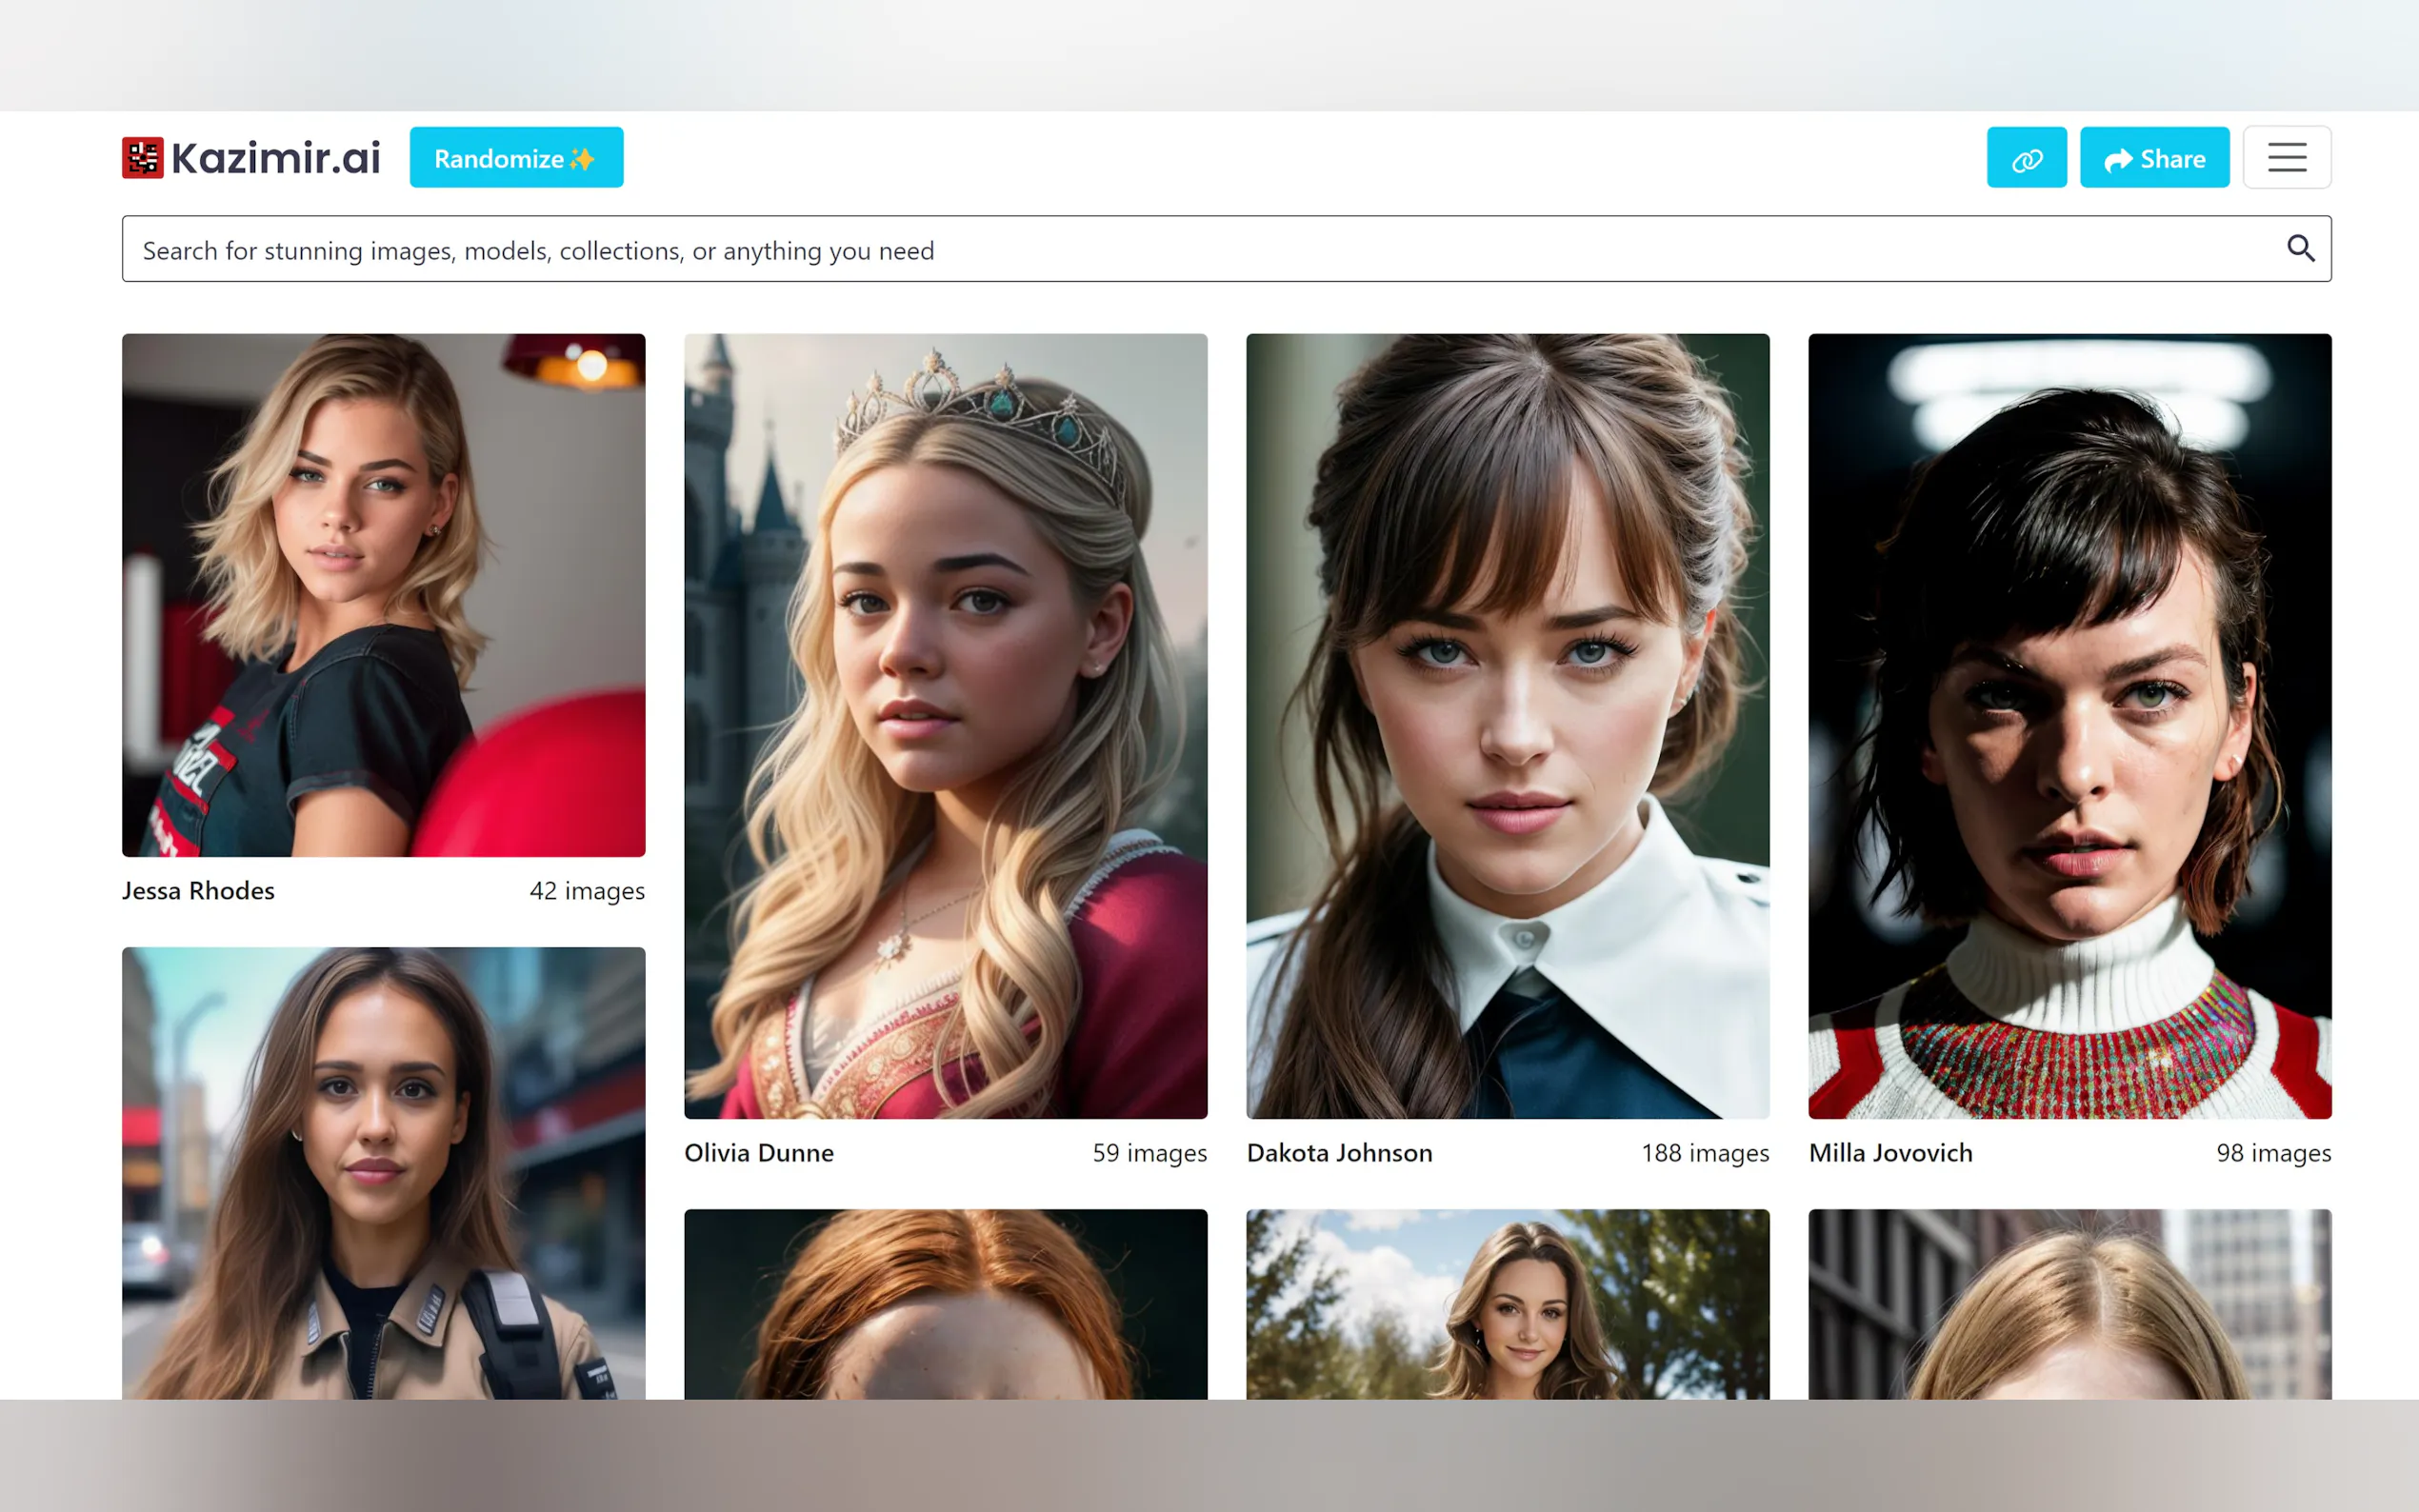Click the search magnifier icon

click(x=2300, y=248)
